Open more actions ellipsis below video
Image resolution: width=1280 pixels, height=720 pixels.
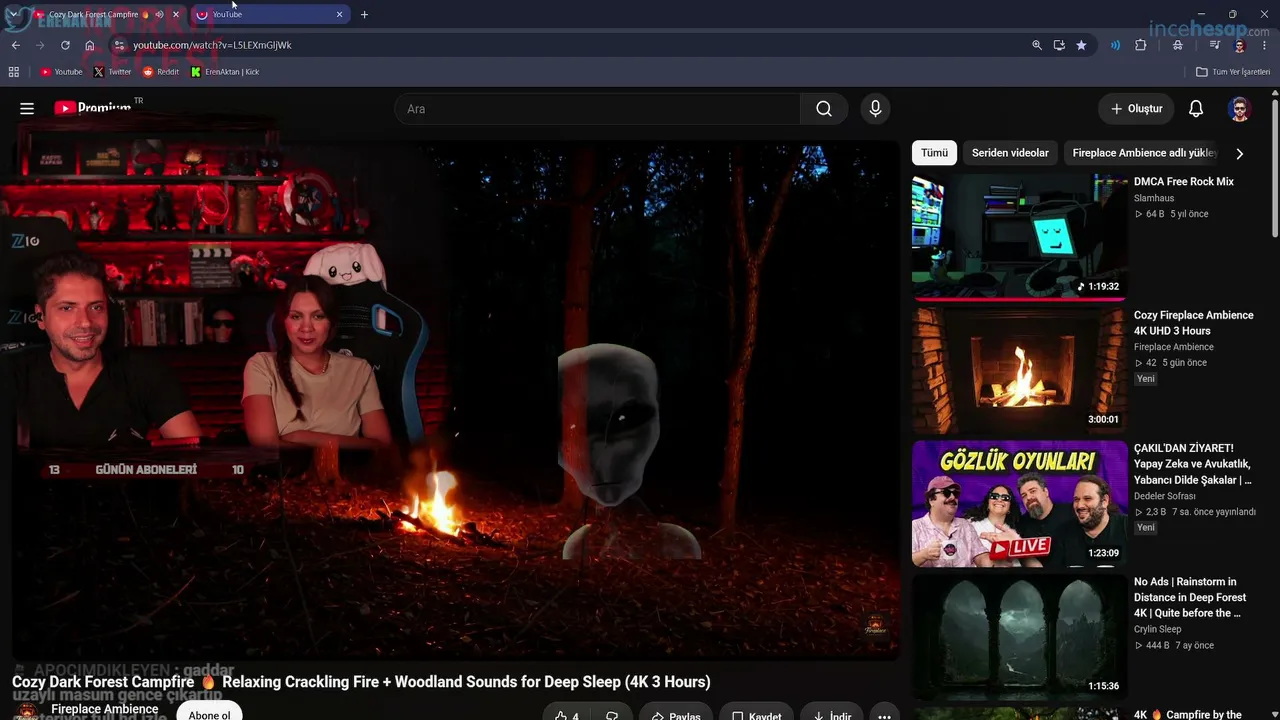(884, 714)
